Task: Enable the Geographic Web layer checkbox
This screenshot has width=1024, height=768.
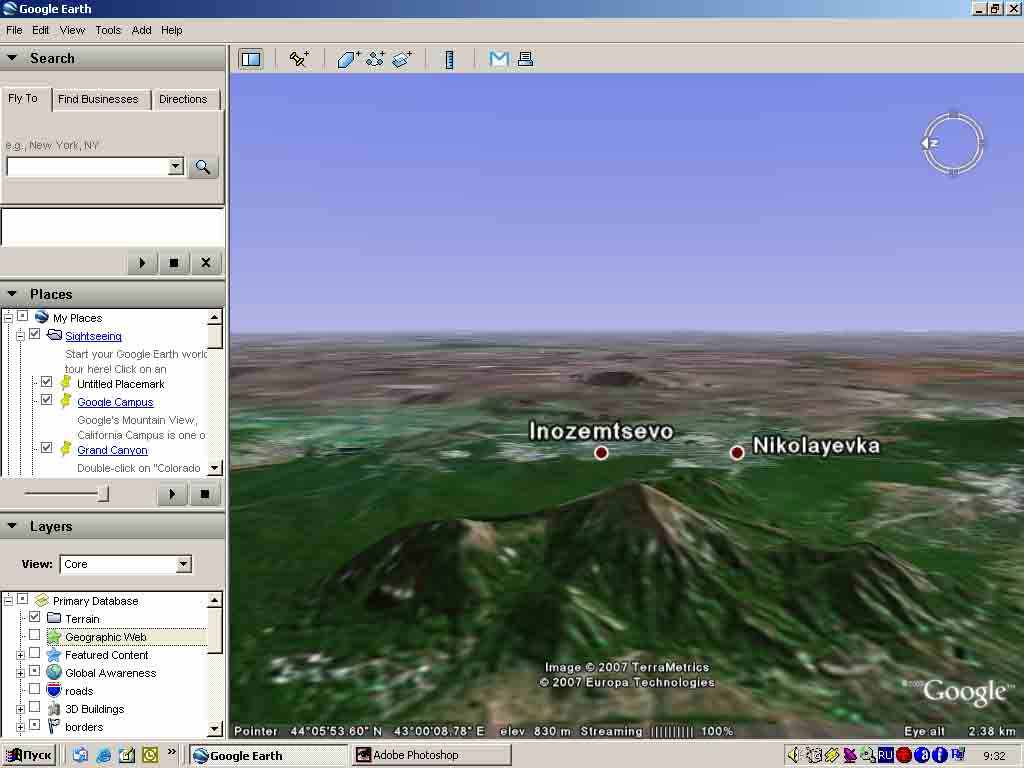Action: 35,635
